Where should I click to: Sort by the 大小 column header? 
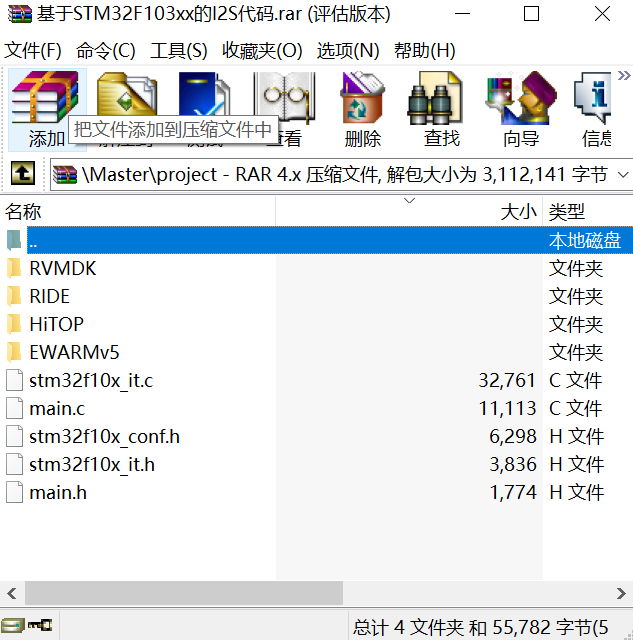coord(409,211)
